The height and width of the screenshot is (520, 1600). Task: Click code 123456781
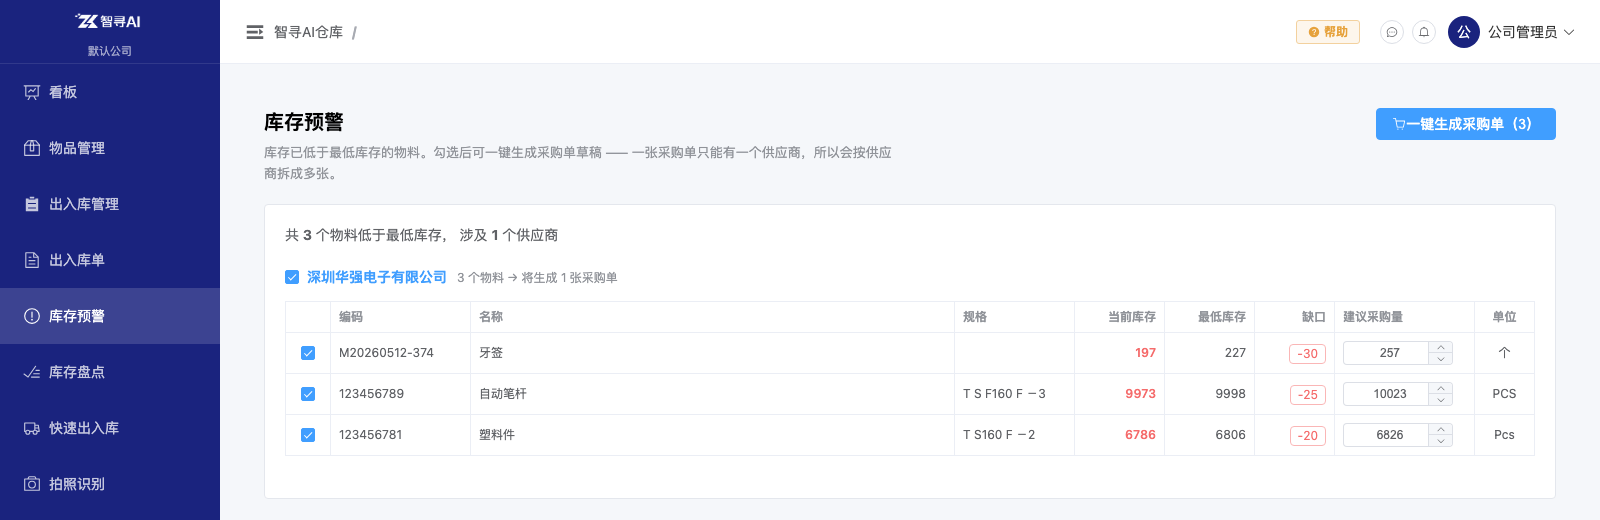pyautogui.click(x=371, y=435)
